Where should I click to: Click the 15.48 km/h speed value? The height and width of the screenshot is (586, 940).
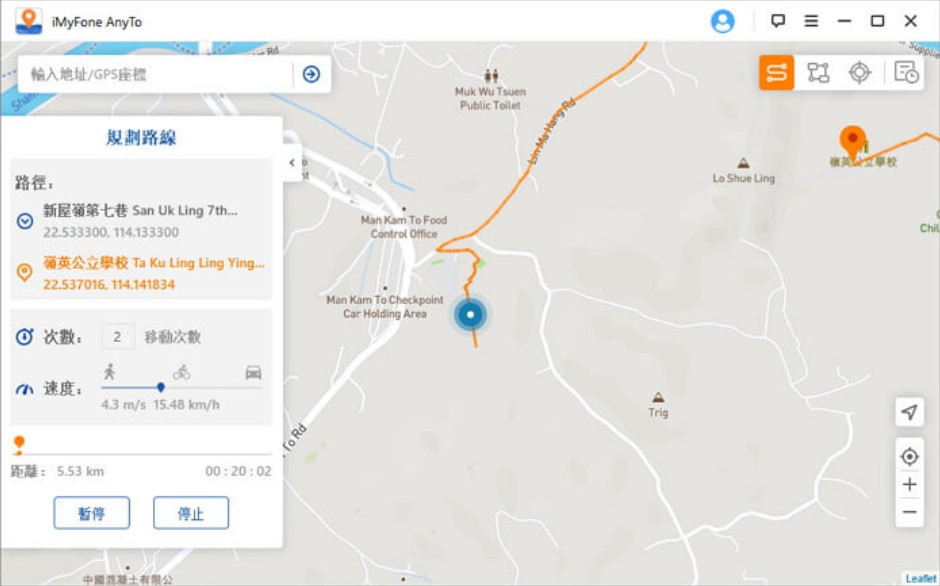(186, 404)
